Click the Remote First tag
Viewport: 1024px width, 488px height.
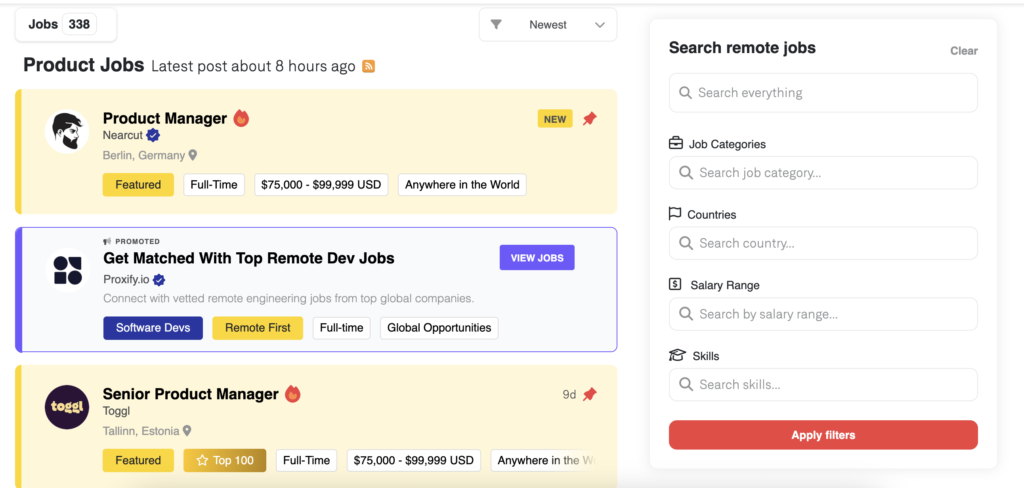point(258,328)
